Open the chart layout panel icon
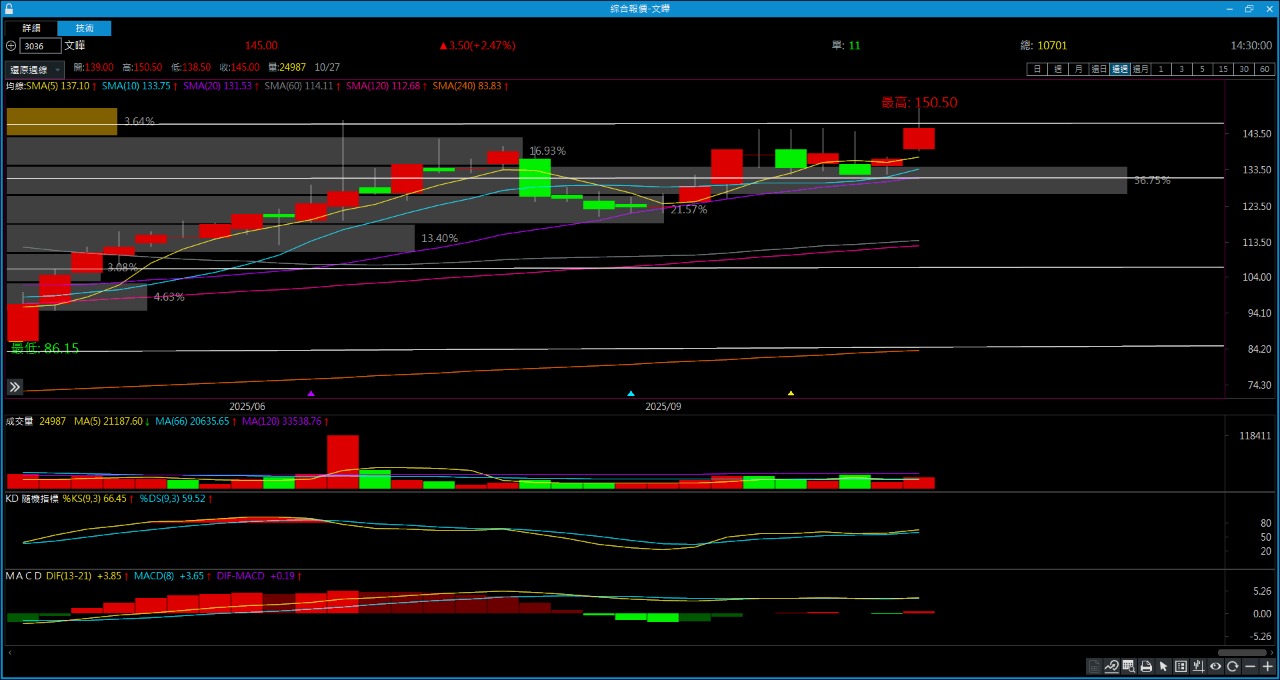The height and width of the screenshot is (680, 1280). pos(1181,666)
